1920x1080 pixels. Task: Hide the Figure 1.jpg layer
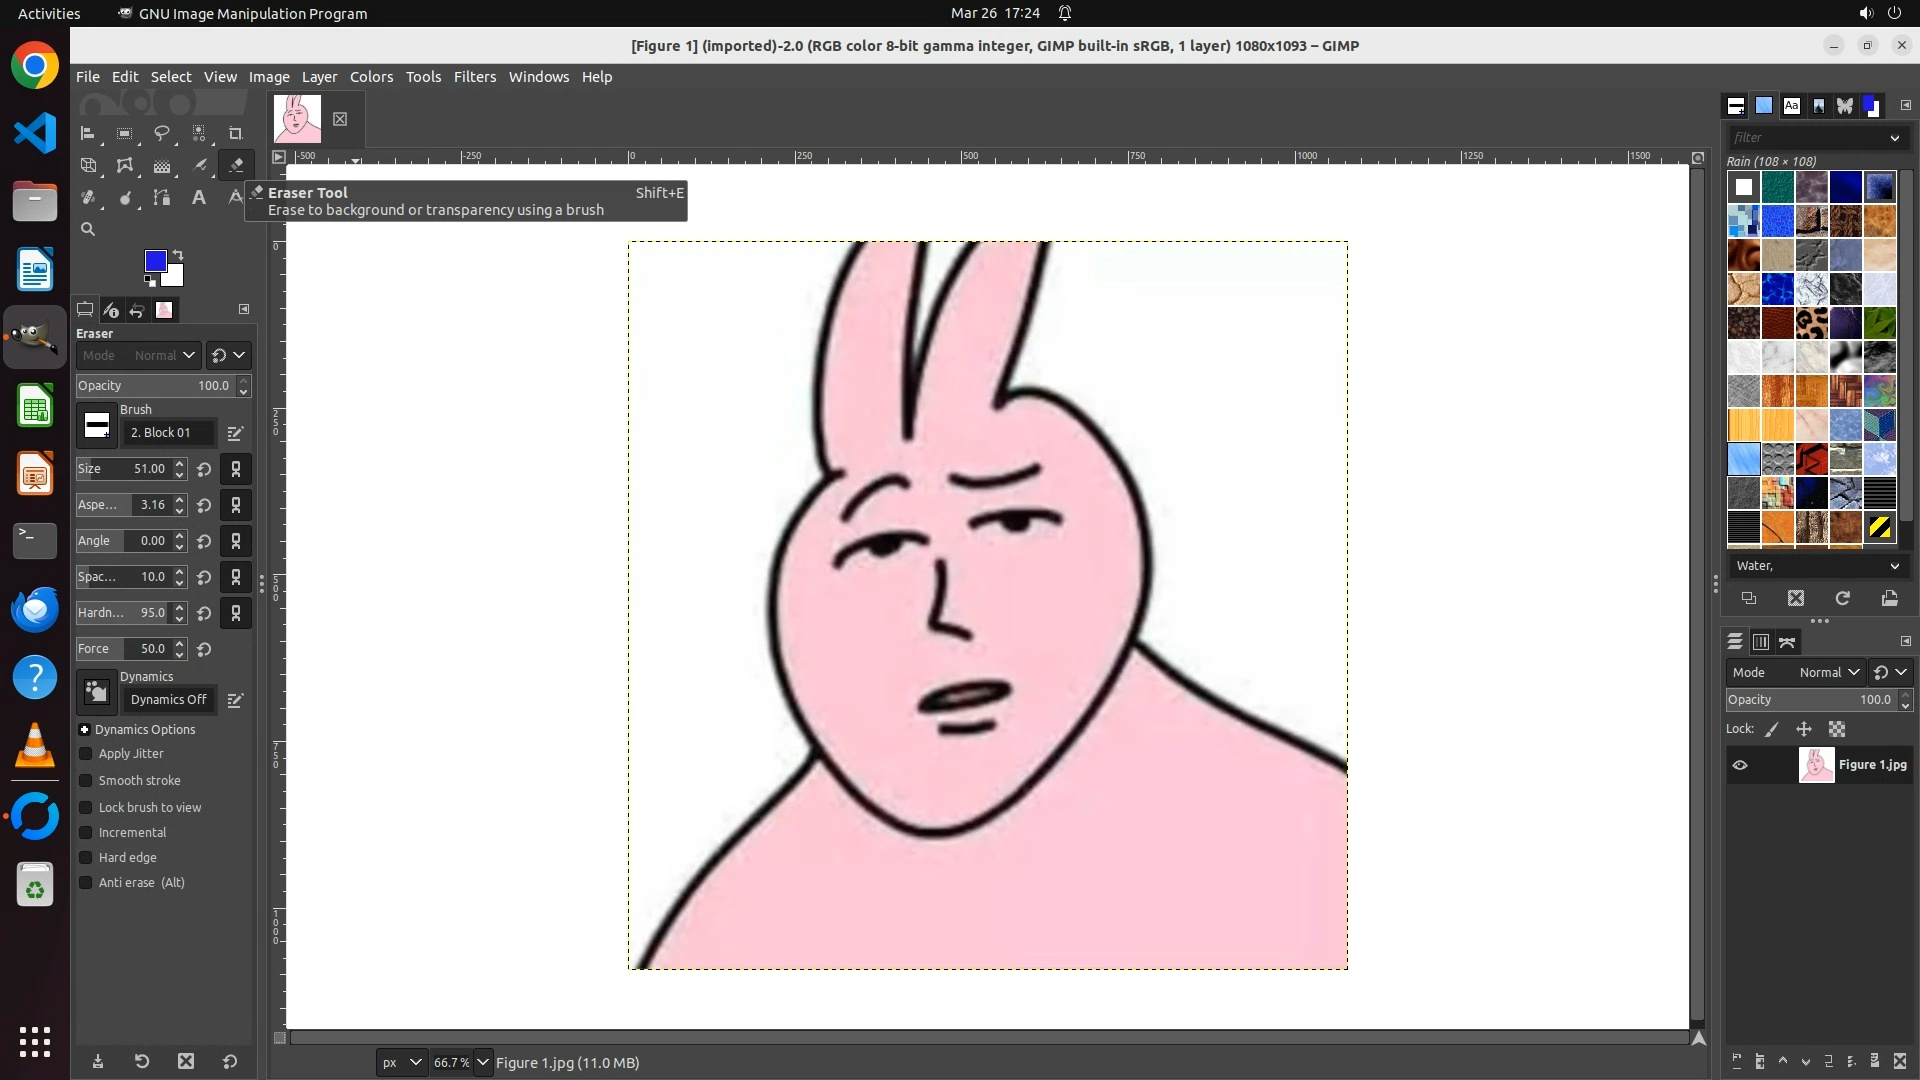coord(1740,765)
